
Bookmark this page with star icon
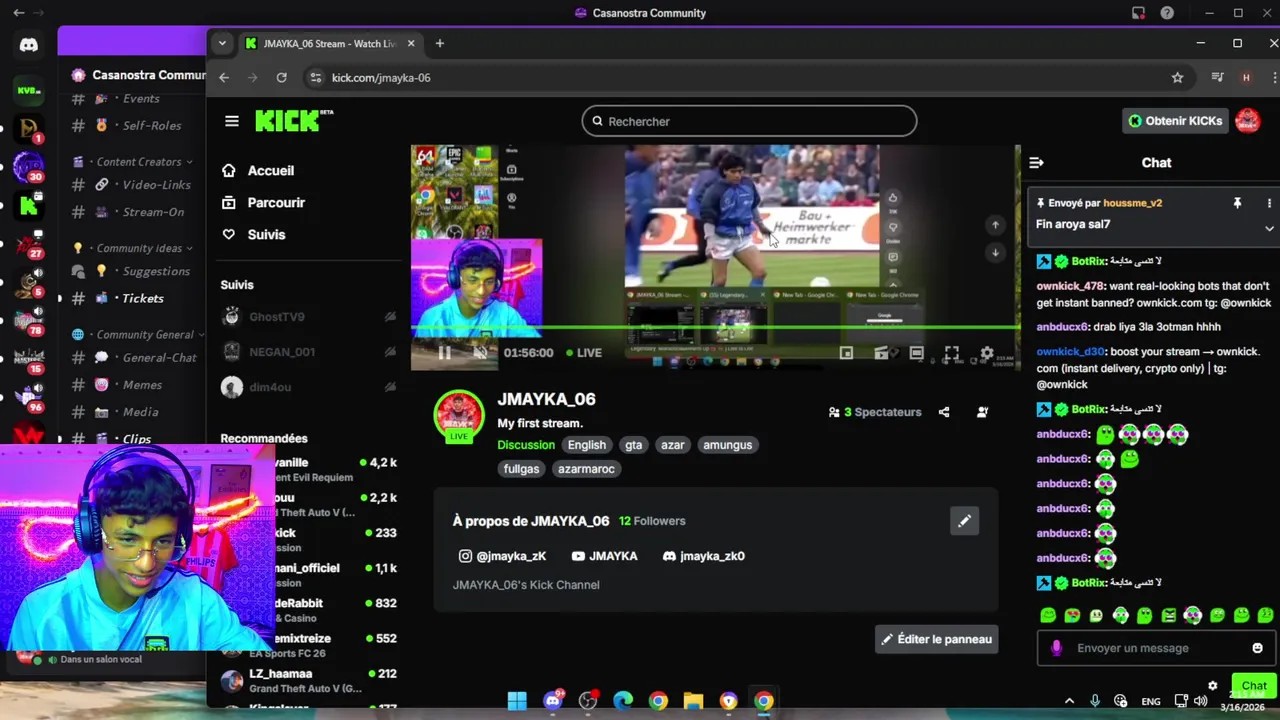coord(1177,77)
